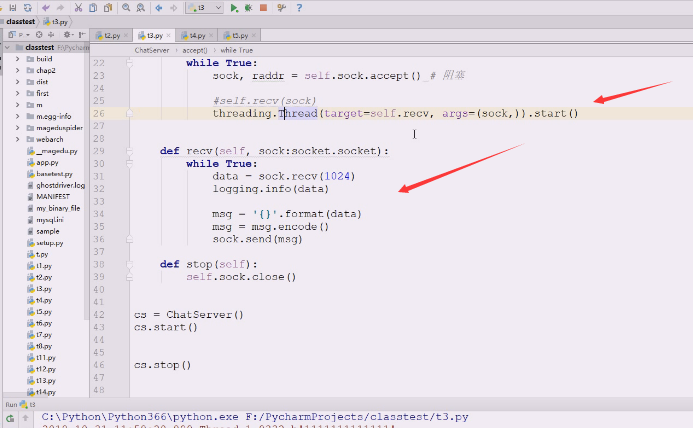Expand the m.egg-info folder
693x428 pixels.
[x=17, y=116]
